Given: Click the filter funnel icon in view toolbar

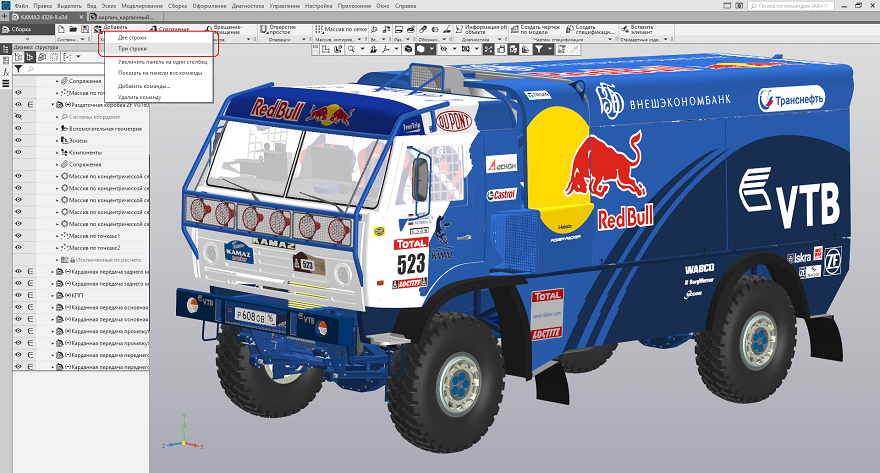Looking at the screenshot, I should [x=538, y=49].
